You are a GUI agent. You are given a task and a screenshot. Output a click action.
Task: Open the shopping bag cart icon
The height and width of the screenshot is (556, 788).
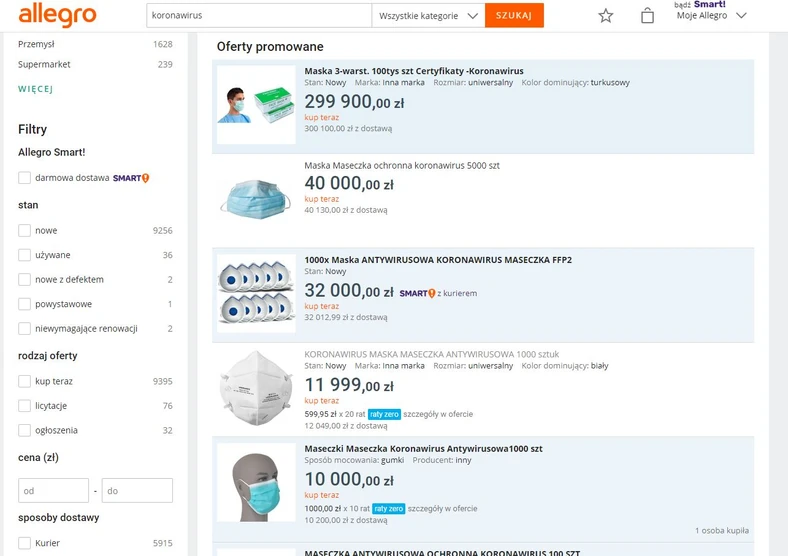tap(647, 16)
